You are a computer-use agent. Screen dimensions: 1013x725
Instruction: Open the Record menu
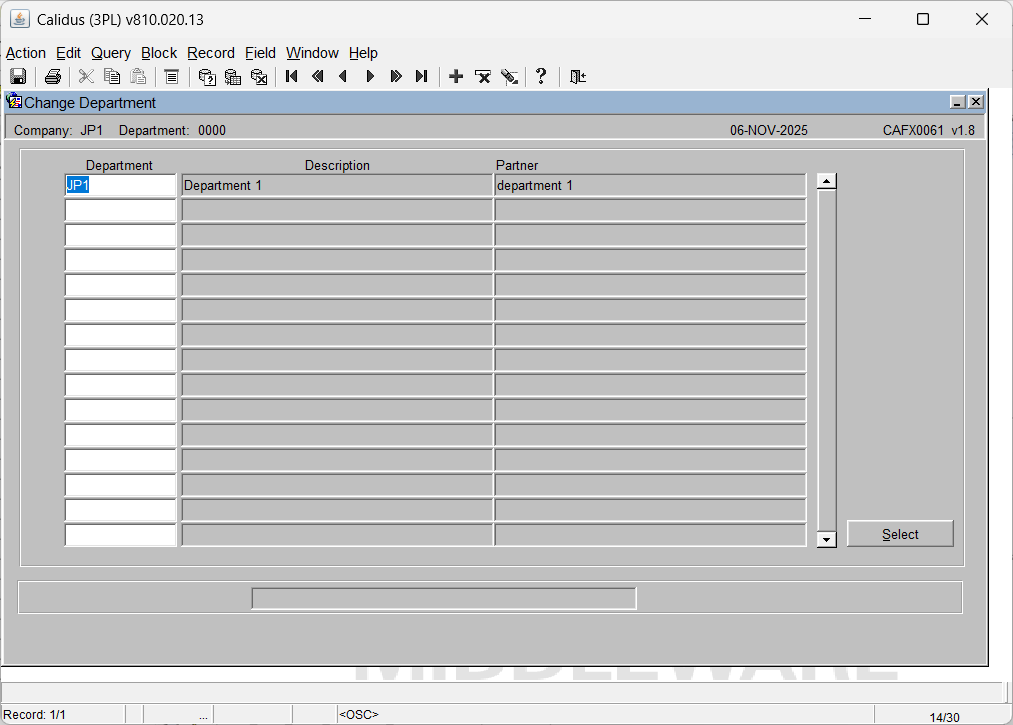point(211,53)
